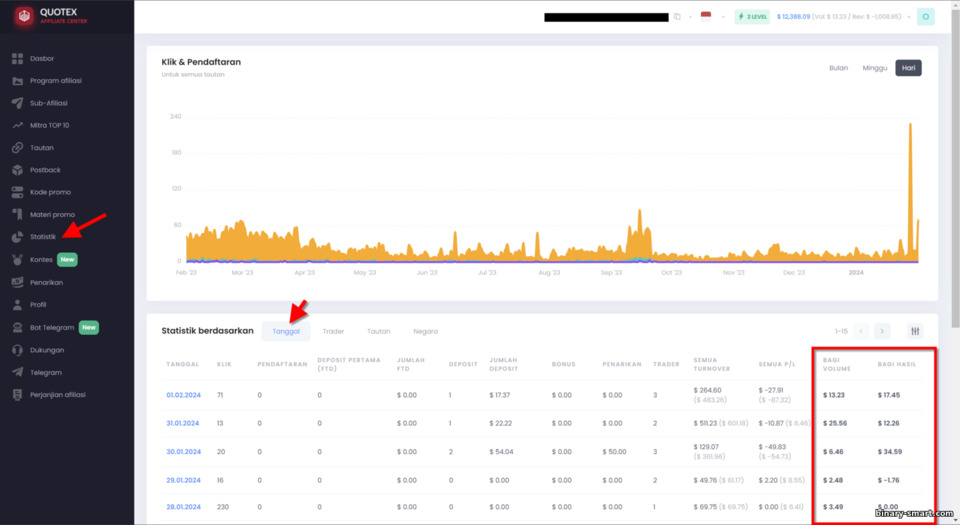The height and width of the screenshot is (525, 960).
Task: Click the TANGGAL column header
Action: 182,364
